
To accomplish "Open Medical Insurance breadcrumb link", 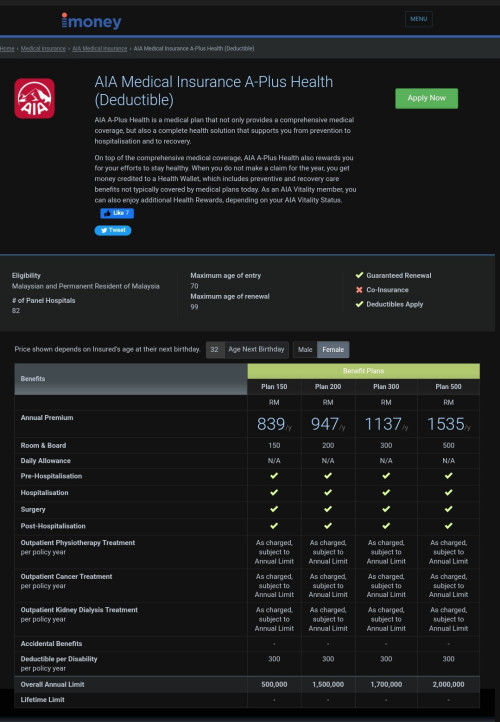I will coord(43,48).
